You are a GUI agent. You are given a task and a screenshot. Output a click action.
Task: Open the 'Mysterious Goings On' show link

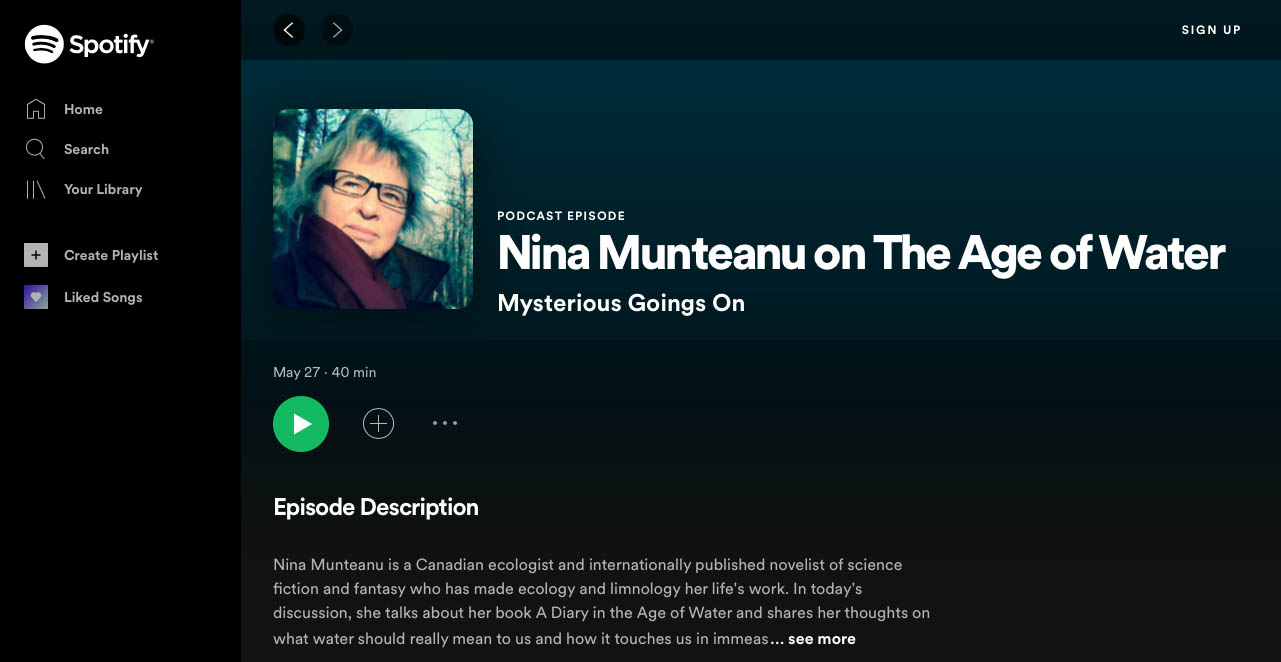click(x=621, y=303)
